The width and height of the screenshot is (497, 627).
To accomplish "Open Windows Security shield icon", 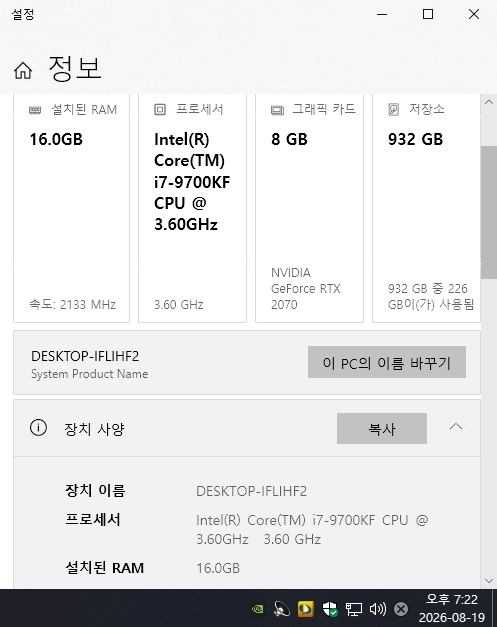I will [x=330, y=609].
